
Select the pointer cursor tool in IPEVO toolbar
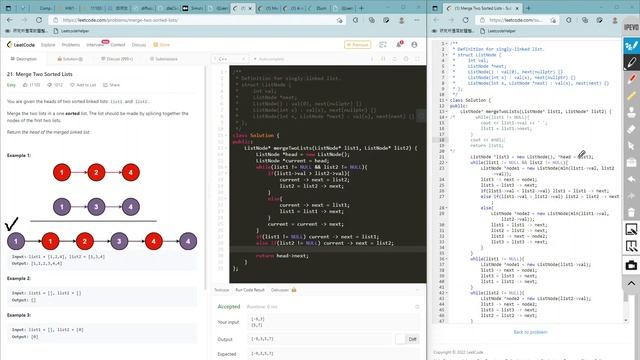[x=631, y=146]
